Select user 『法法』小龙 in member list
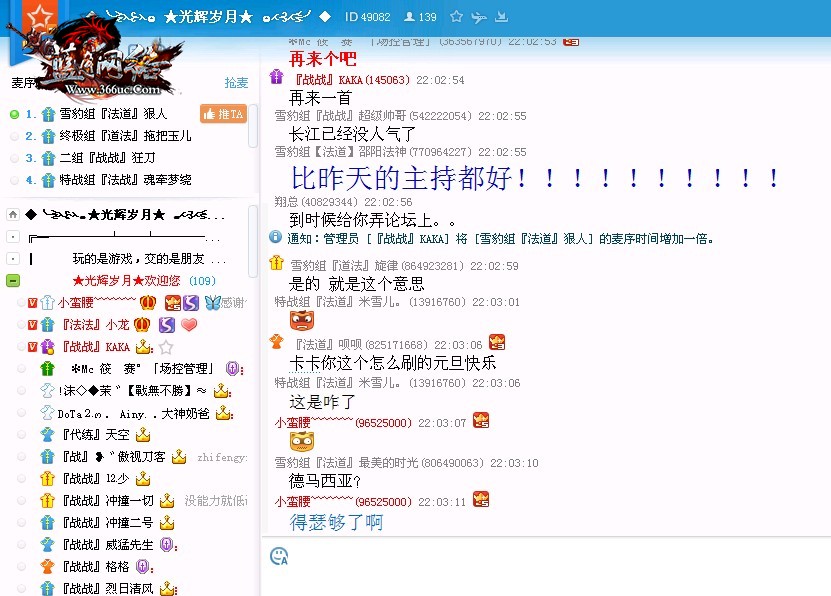 point(94,325)
